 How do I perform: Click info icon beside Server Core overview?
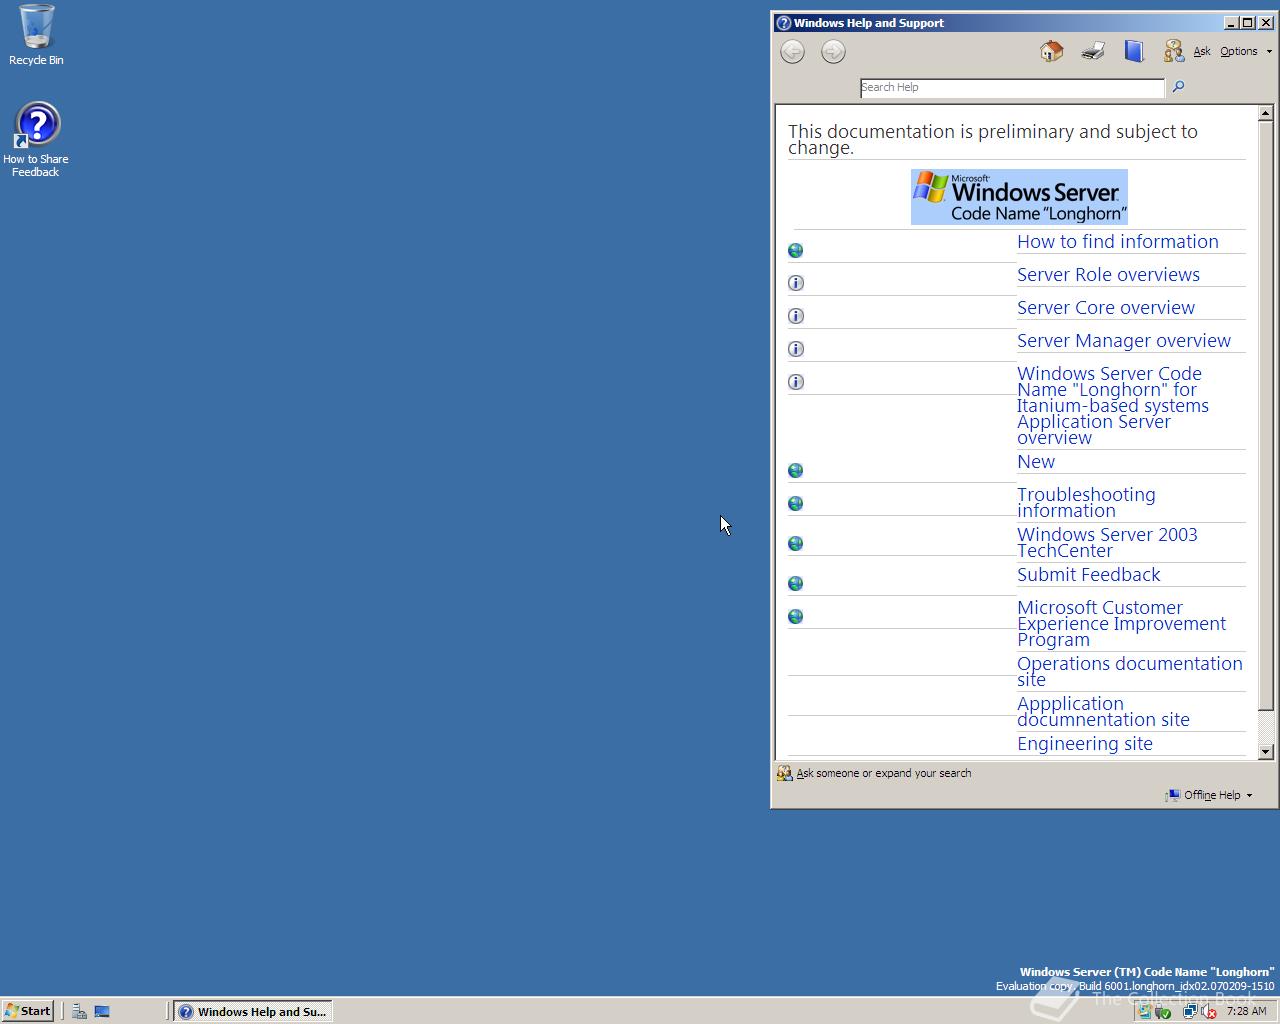click(796, 316)
